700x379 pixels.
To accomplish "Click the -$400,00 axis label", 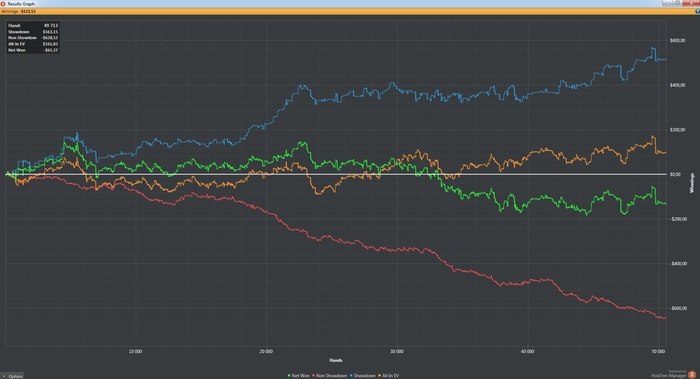I will (678, 263).
